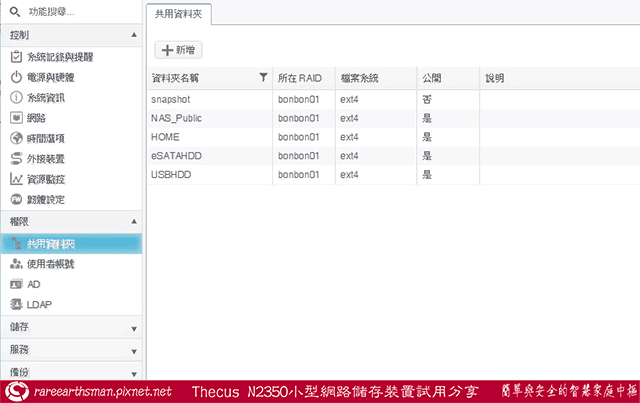The height and width of the screenshot is (403, 640).
Task: Open the 資源監控 resource monitor
Action: pos(45,179)
